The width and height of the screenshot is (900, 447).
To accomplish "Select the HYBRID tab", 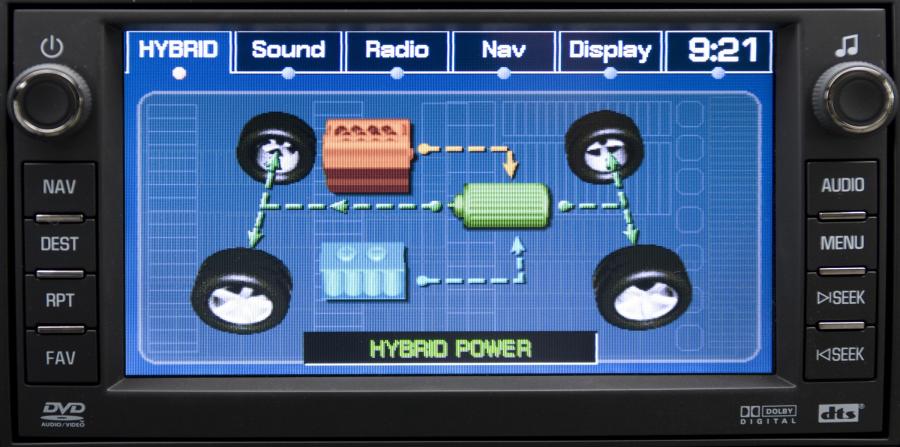I will (x=179, y=50).
